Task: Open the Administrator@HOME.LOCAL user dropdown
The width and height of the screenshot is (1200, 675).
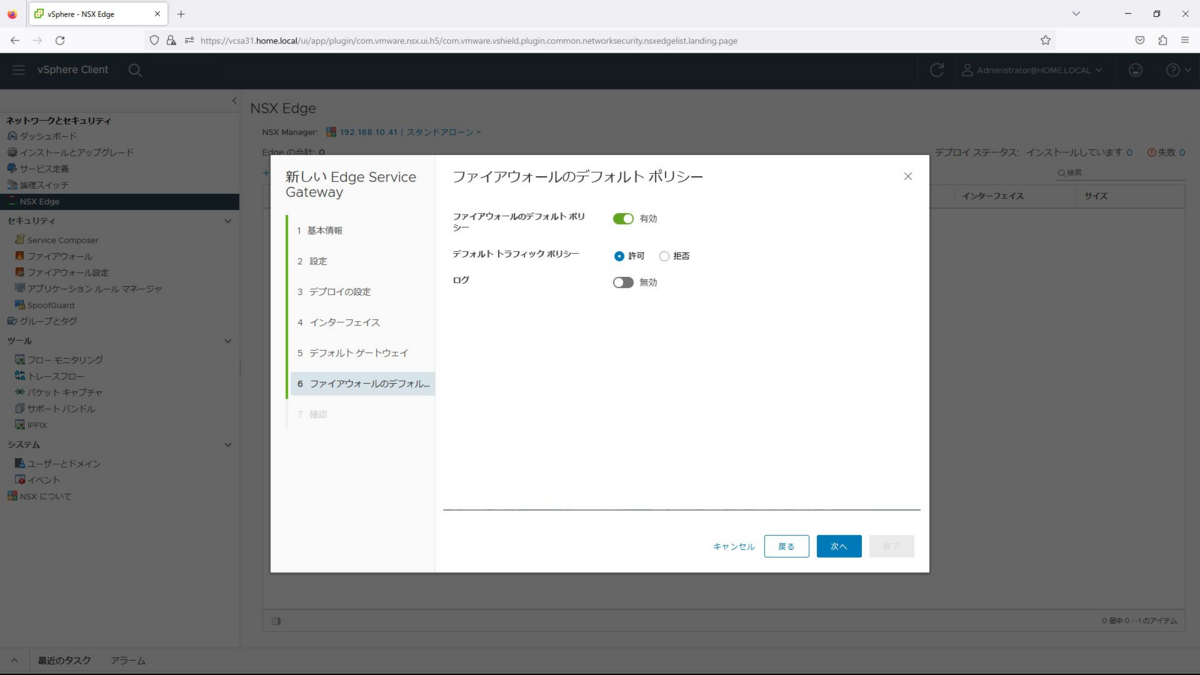Action: pos(1032,70)
